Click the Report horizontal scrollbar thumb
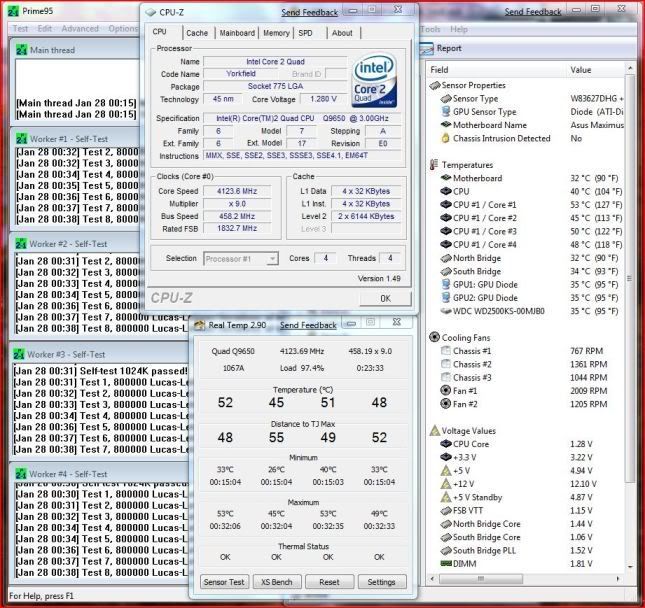This screenshot has height=608, width=645. coord(480,578)
